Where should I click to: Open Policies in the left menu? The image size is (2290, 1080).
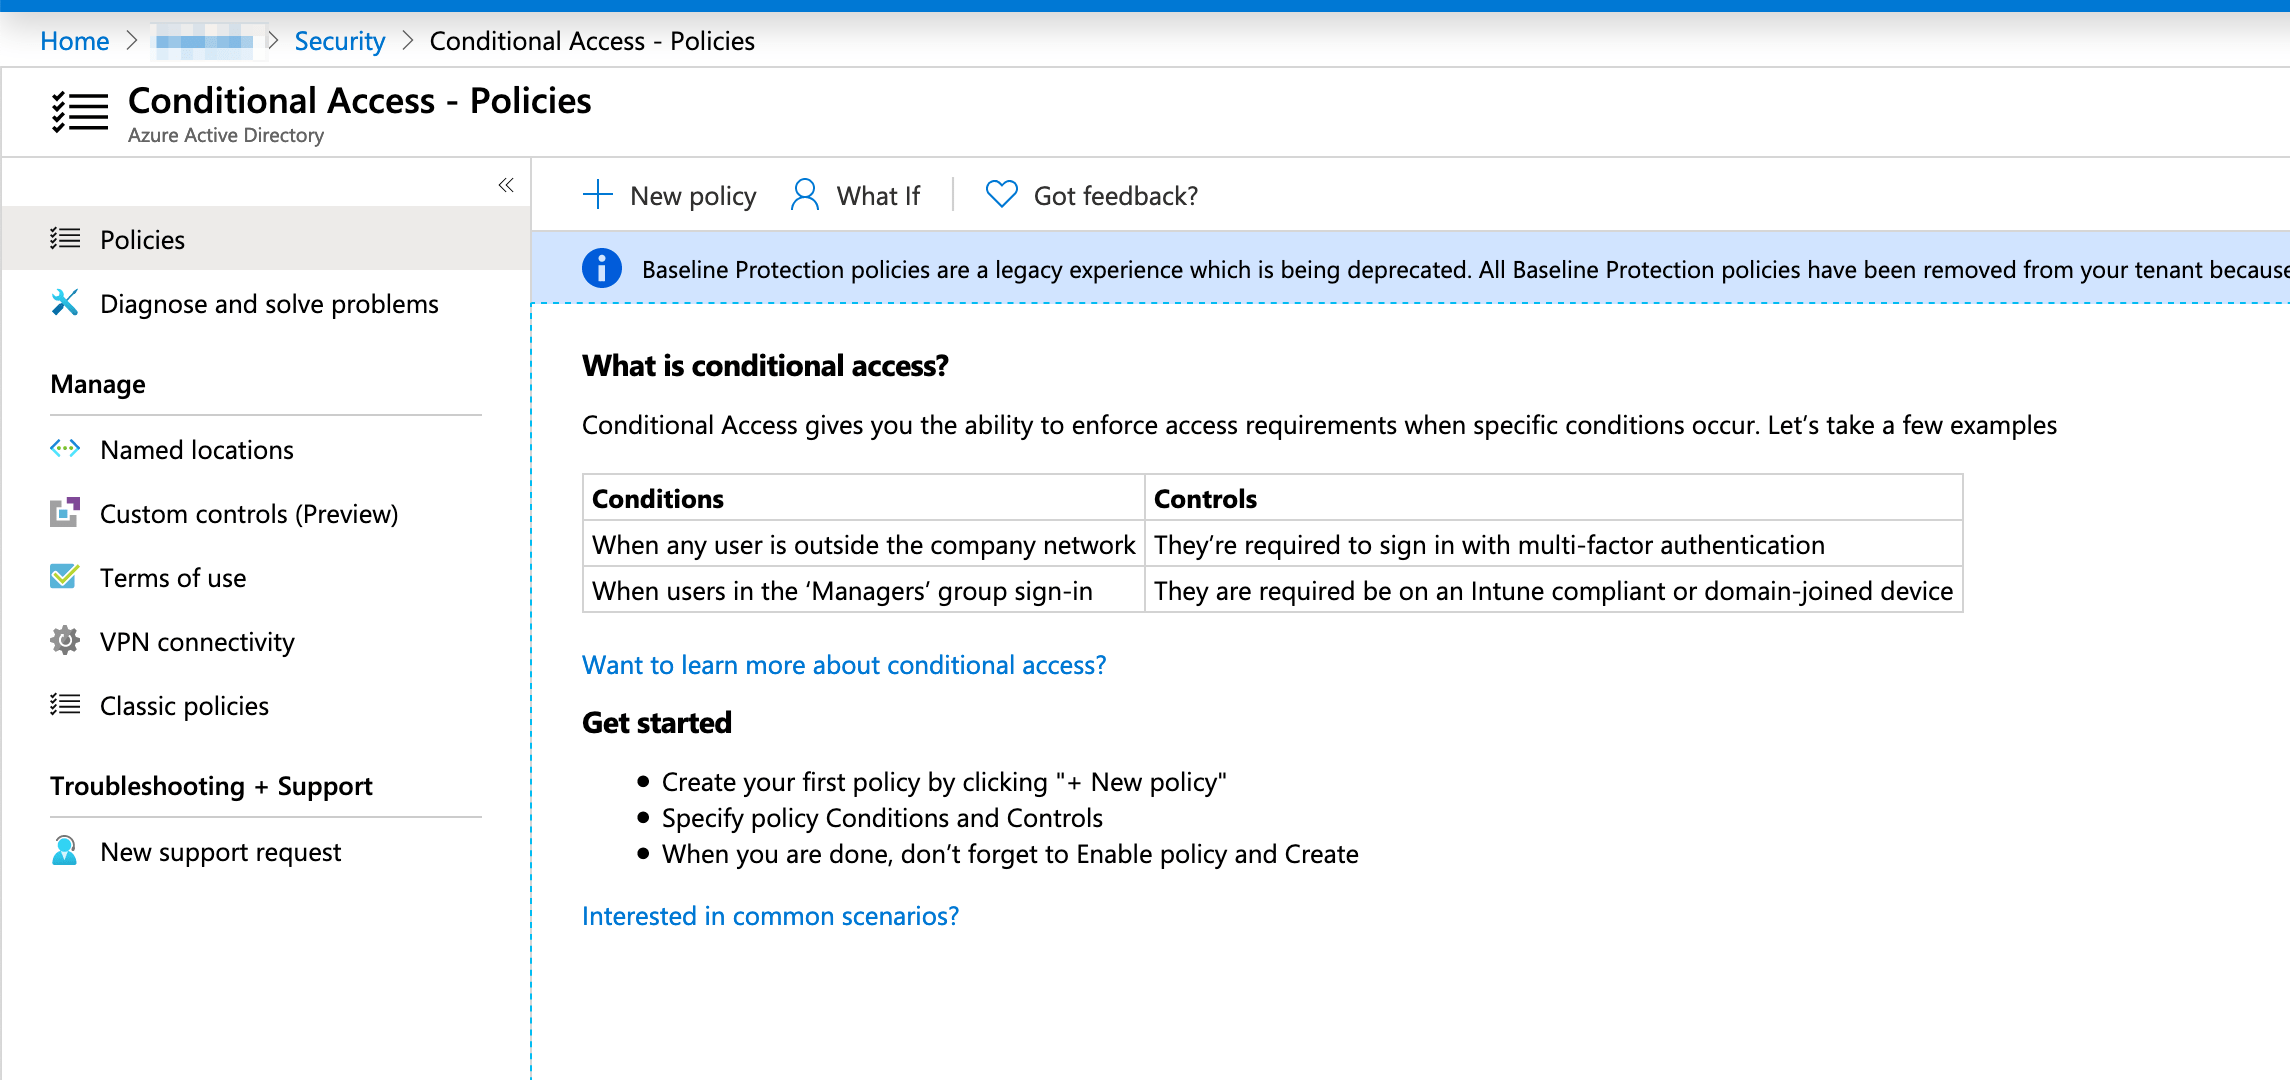click(x=142, y=240)
